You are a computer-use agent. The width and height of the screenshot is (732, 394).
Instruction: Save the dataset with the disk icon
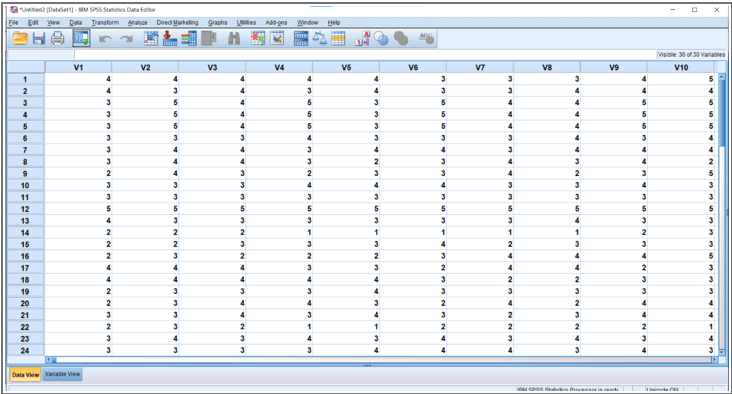39,38
